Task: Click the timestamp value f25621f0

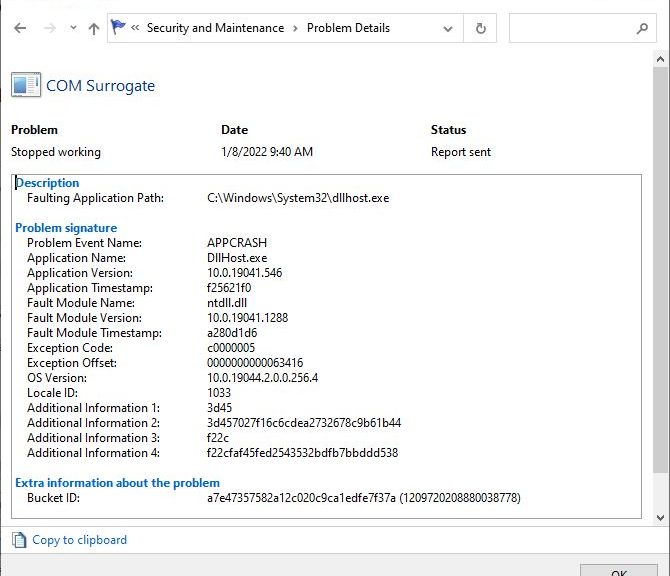Action: (229, 288)
